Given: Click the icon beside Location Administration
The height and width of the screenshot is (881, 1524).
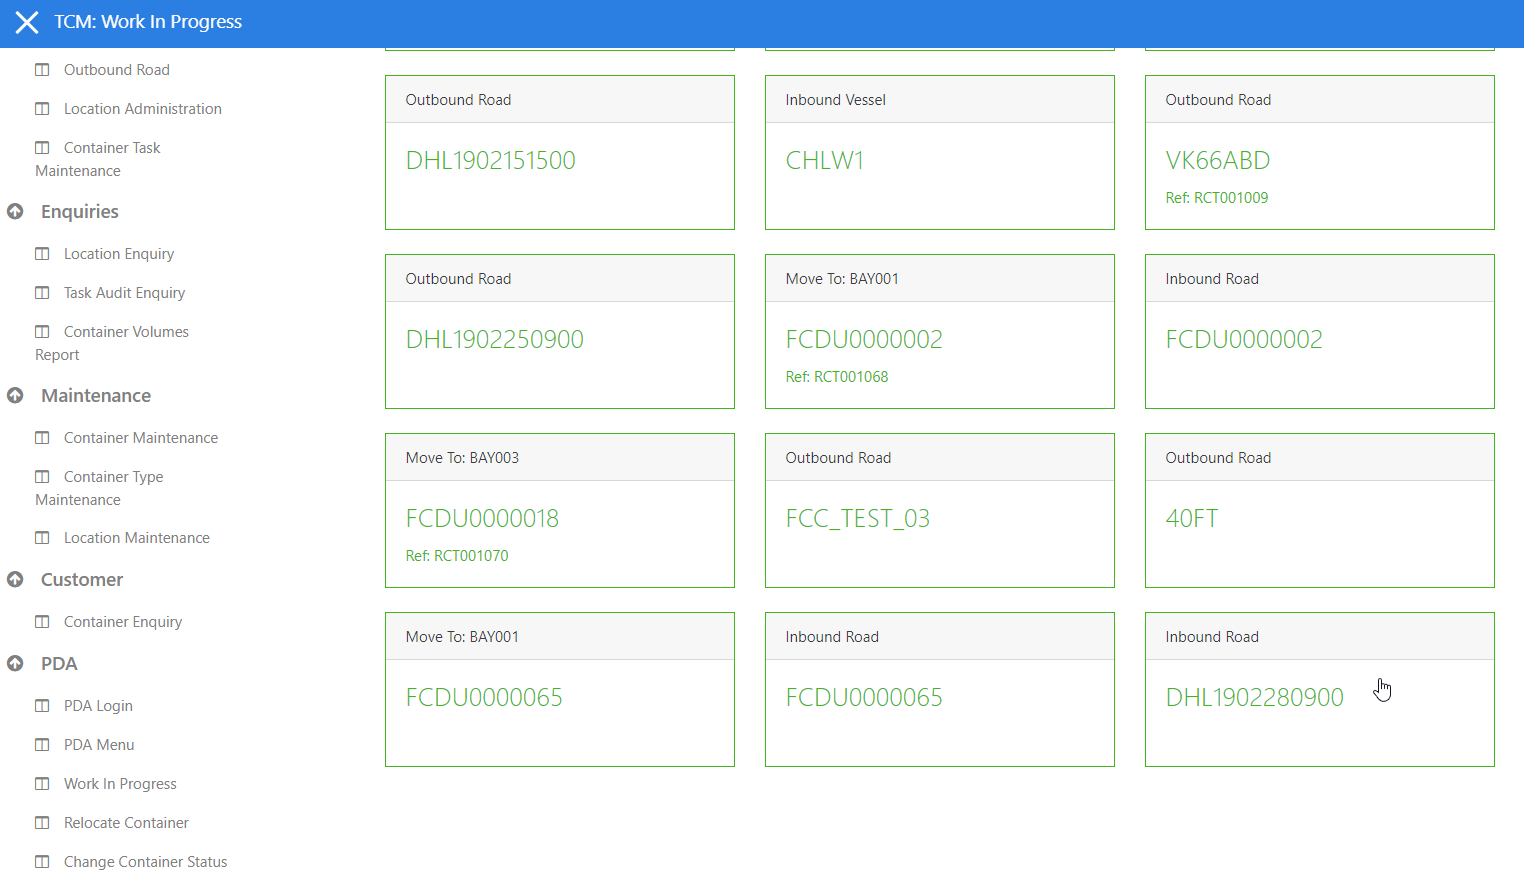Looking at the screenshot, I should (42, 109).
